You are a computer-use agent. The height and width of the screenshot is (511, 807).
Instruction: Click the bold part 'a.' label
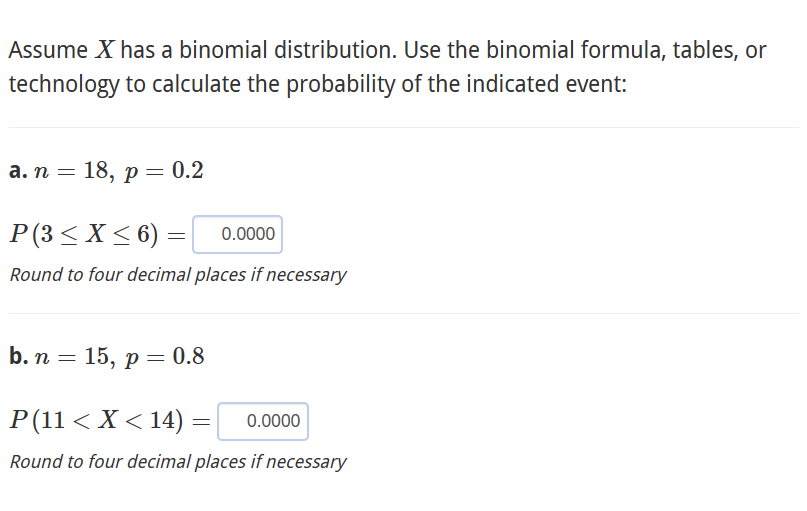click(18, 170)
